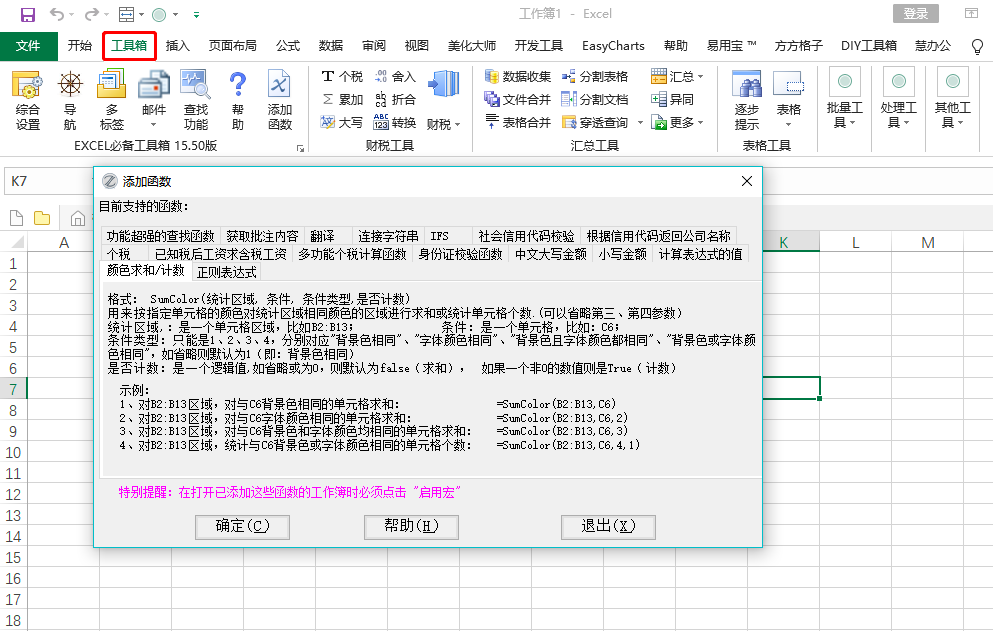Confirm with the 确定(C) button
The width and height of the screenshot is (993, 631).
tap(243, 526)
